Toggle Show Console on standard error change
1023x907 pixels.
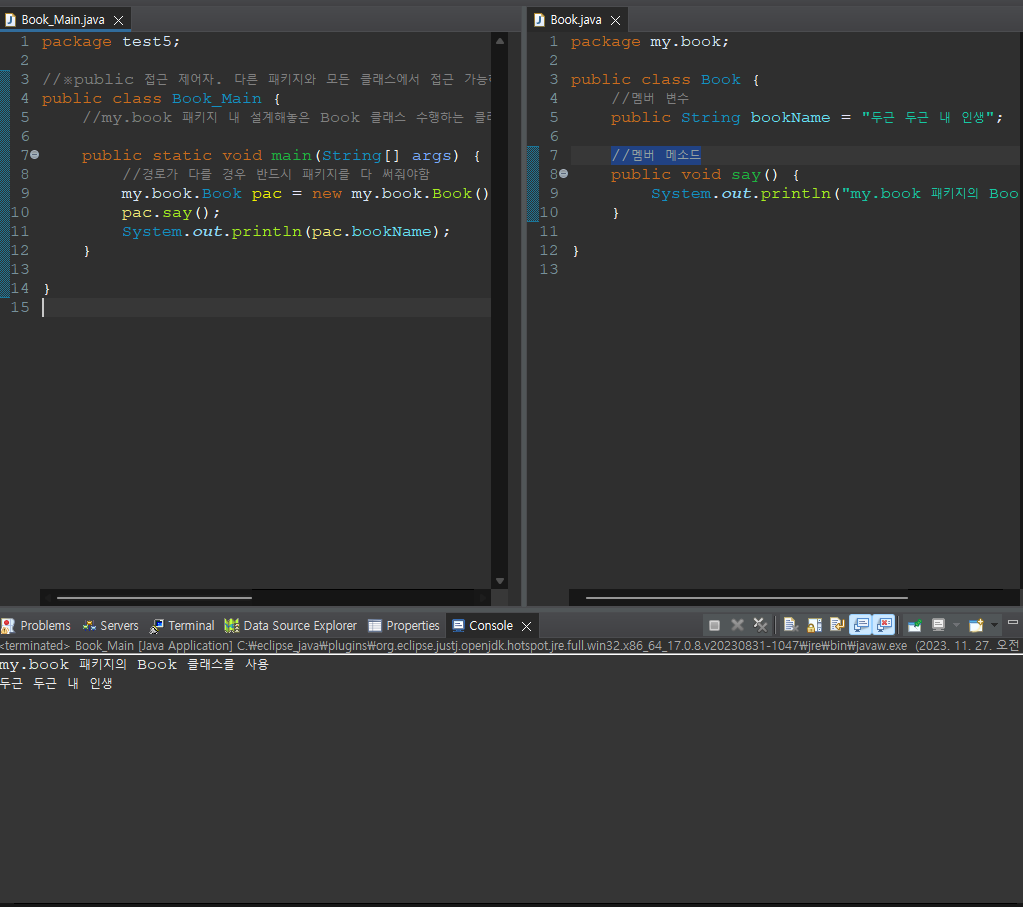coord(884,625)
